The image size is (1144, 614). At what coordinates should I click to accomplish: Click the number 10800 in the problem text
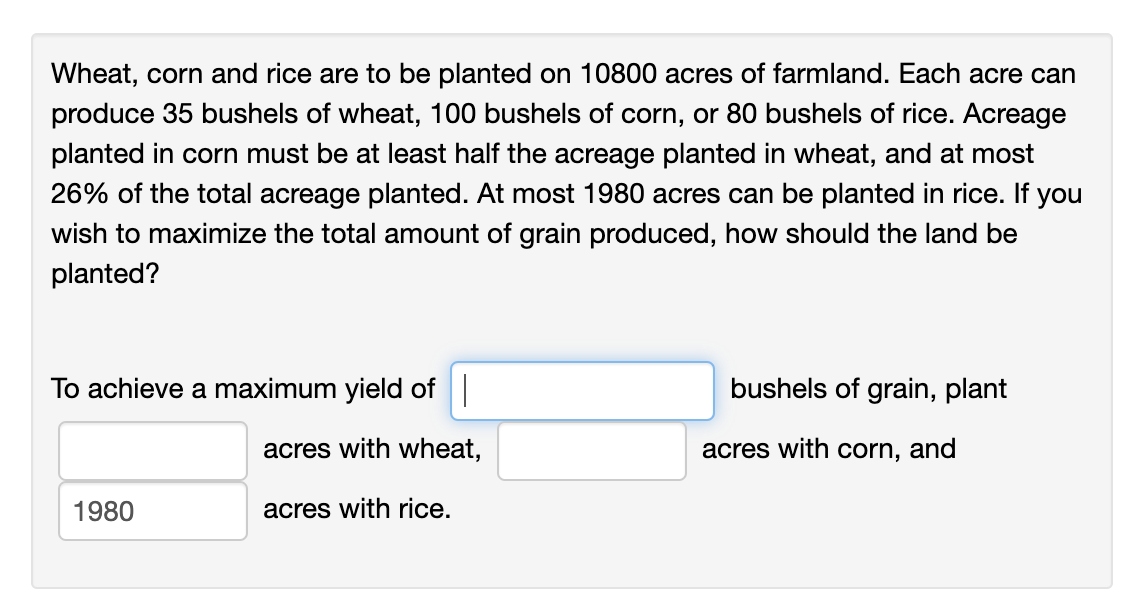click(x=616, y=74)
